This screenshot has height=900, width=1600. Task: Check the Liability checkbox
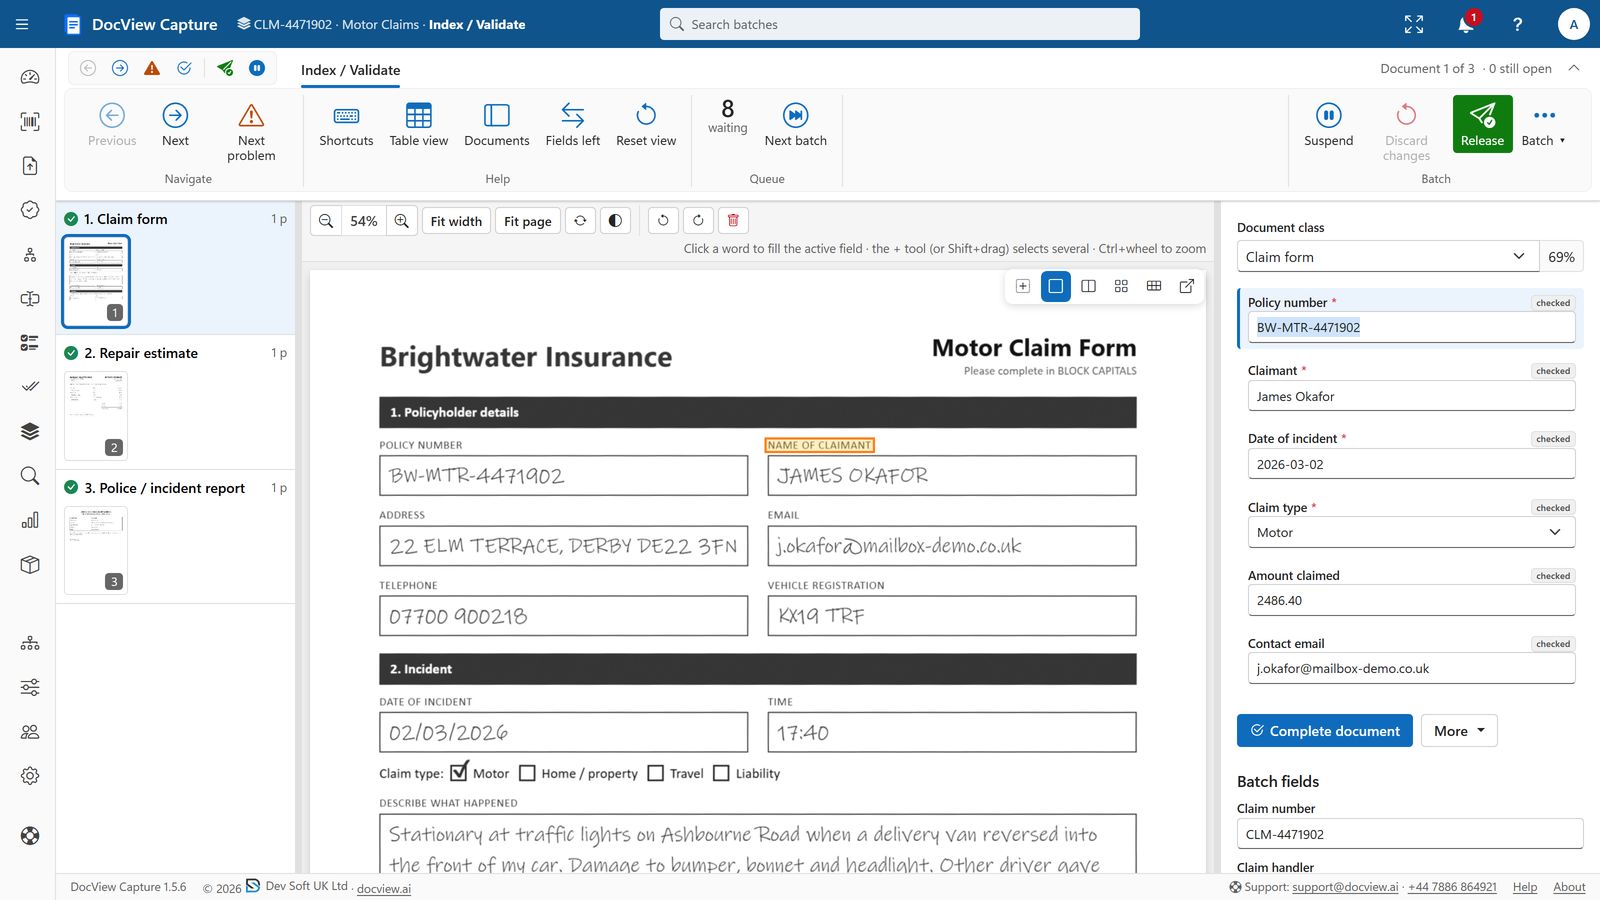point(721,773)
